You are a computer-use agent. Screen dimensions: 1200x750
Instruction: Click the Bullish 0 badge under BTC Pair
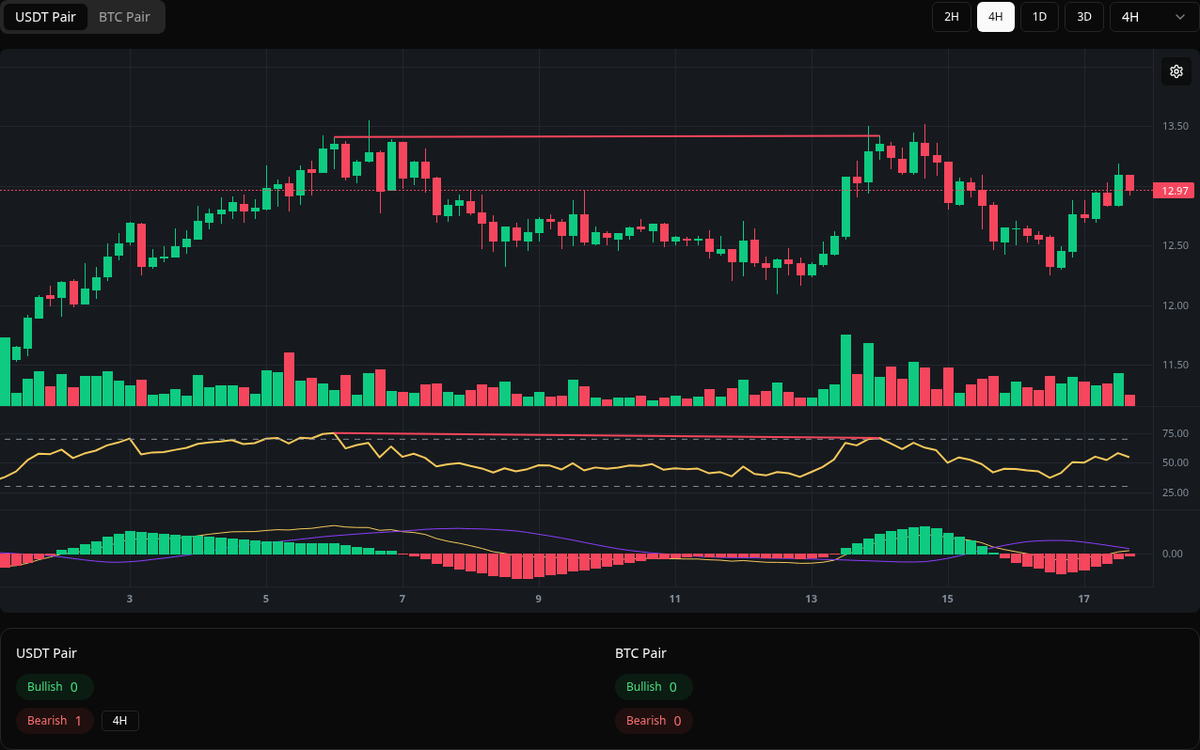(654, 687)
